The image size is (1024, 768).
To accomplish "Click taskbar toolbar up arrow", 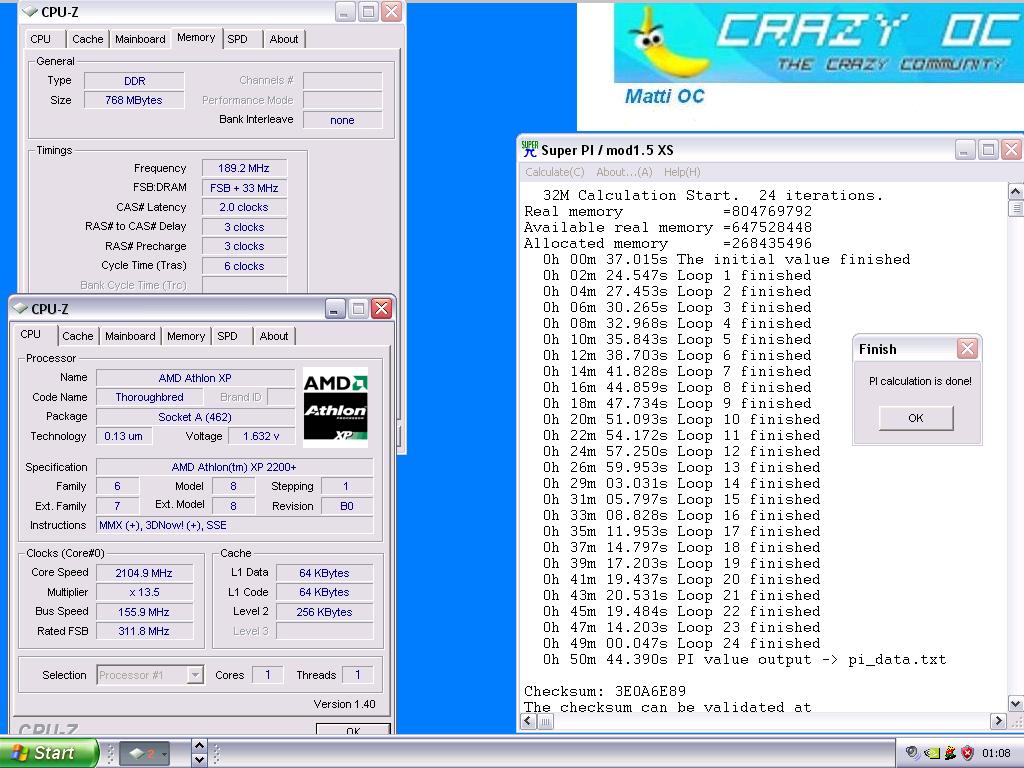I will click(200, 745).
